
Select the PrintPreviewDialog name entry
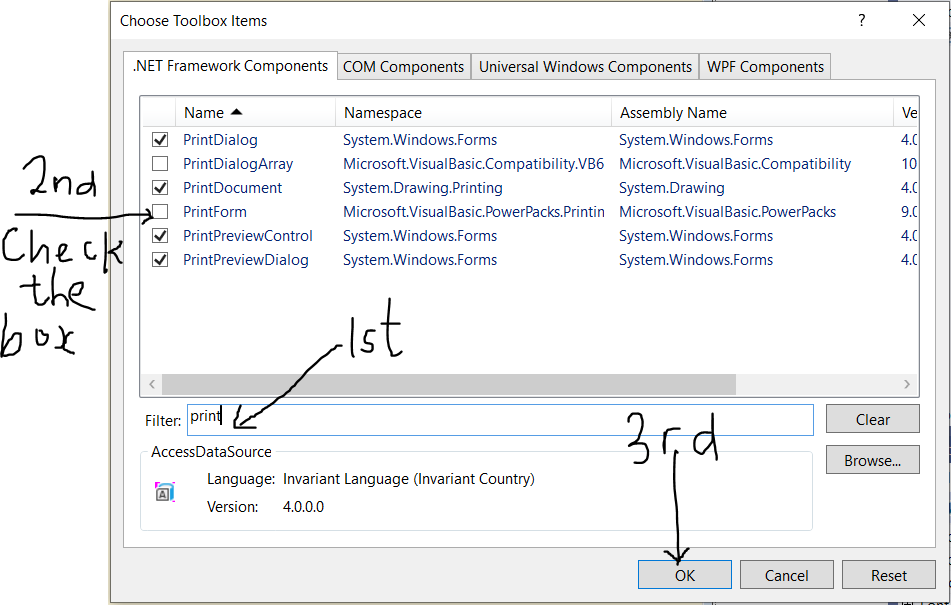tap(246, 260)
